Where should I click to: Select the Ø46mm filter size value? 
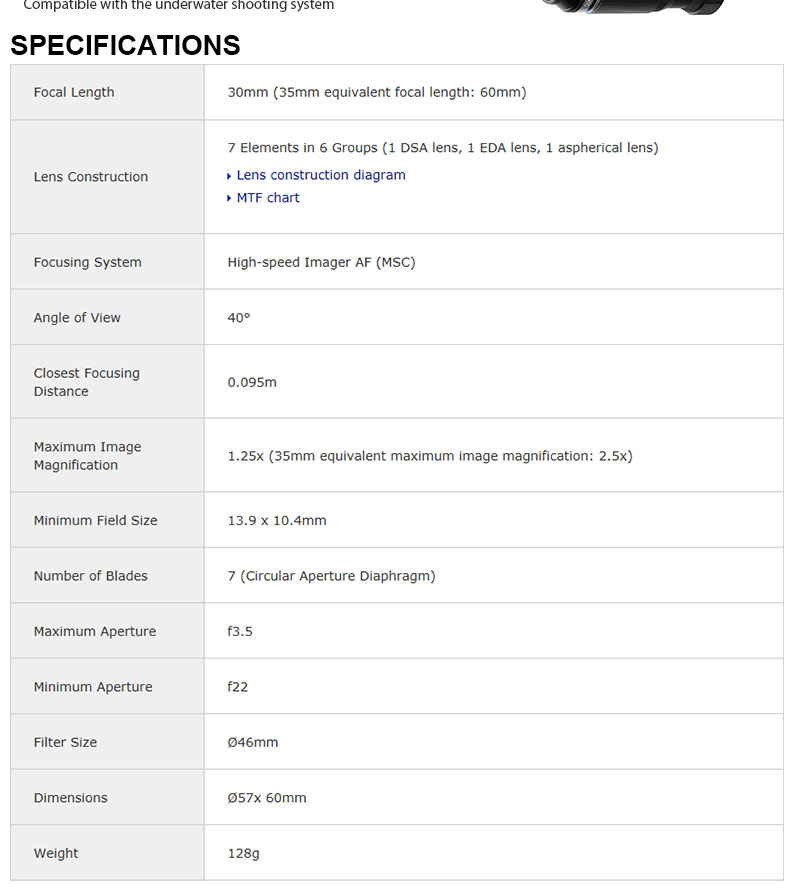[253, 742]
